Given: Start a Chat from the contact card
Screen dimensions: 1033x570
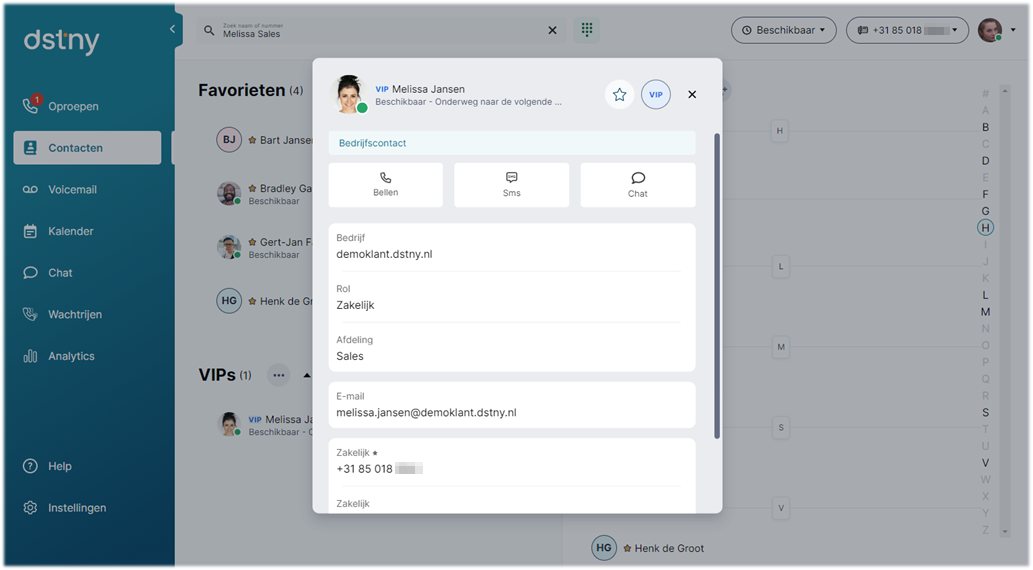Looking at the screenshot, I should click(637, 185).
